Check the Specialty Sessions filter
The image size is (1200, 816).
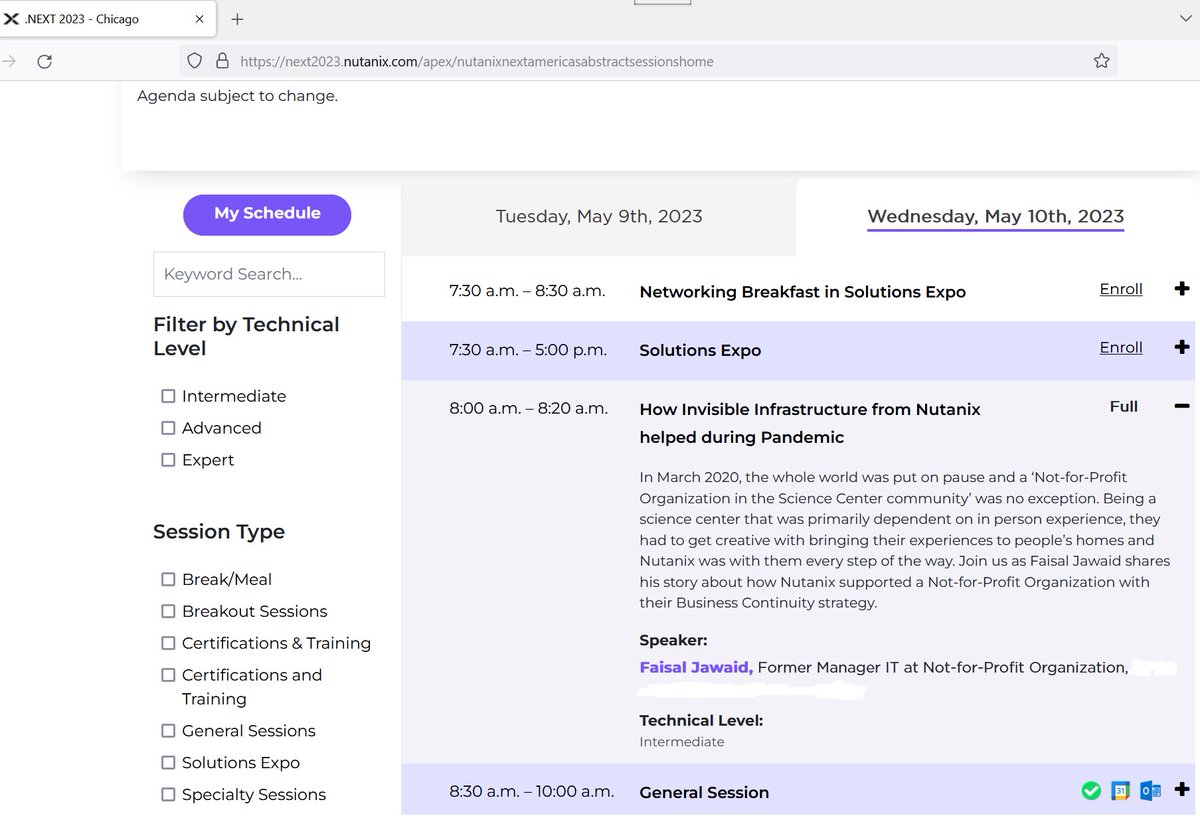click(x=168, y=795)
